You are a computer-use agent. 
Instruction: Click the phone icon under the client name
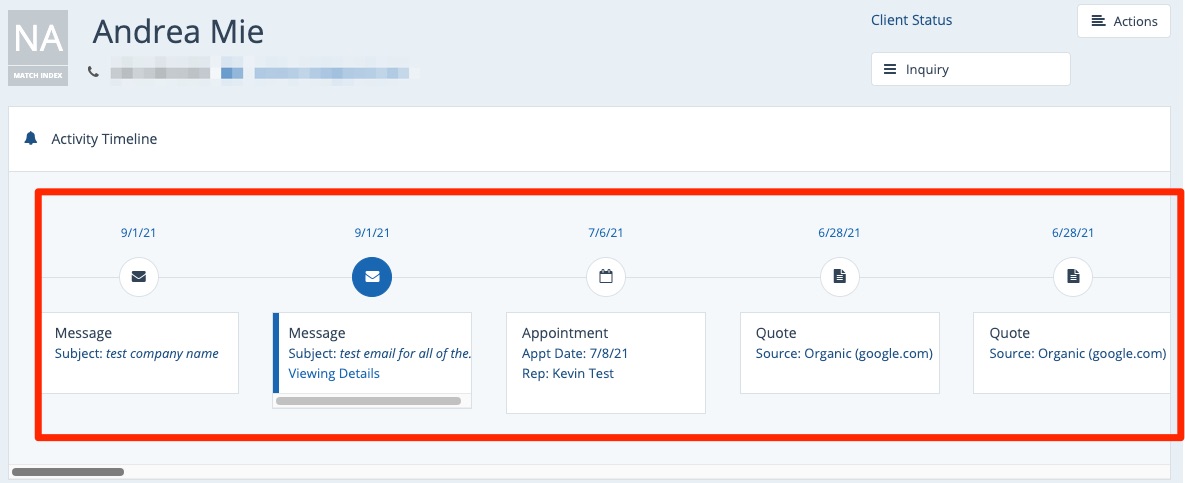tap(94, 72)
